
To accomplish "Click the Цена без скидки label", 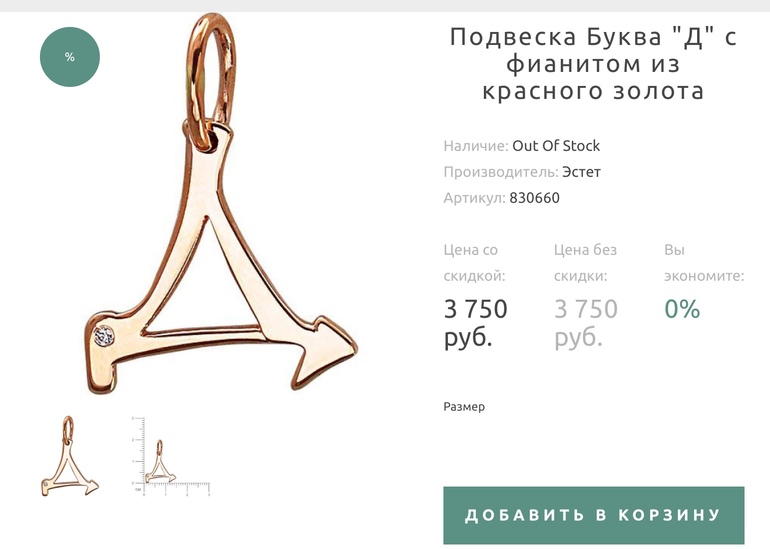I will 585,263.
